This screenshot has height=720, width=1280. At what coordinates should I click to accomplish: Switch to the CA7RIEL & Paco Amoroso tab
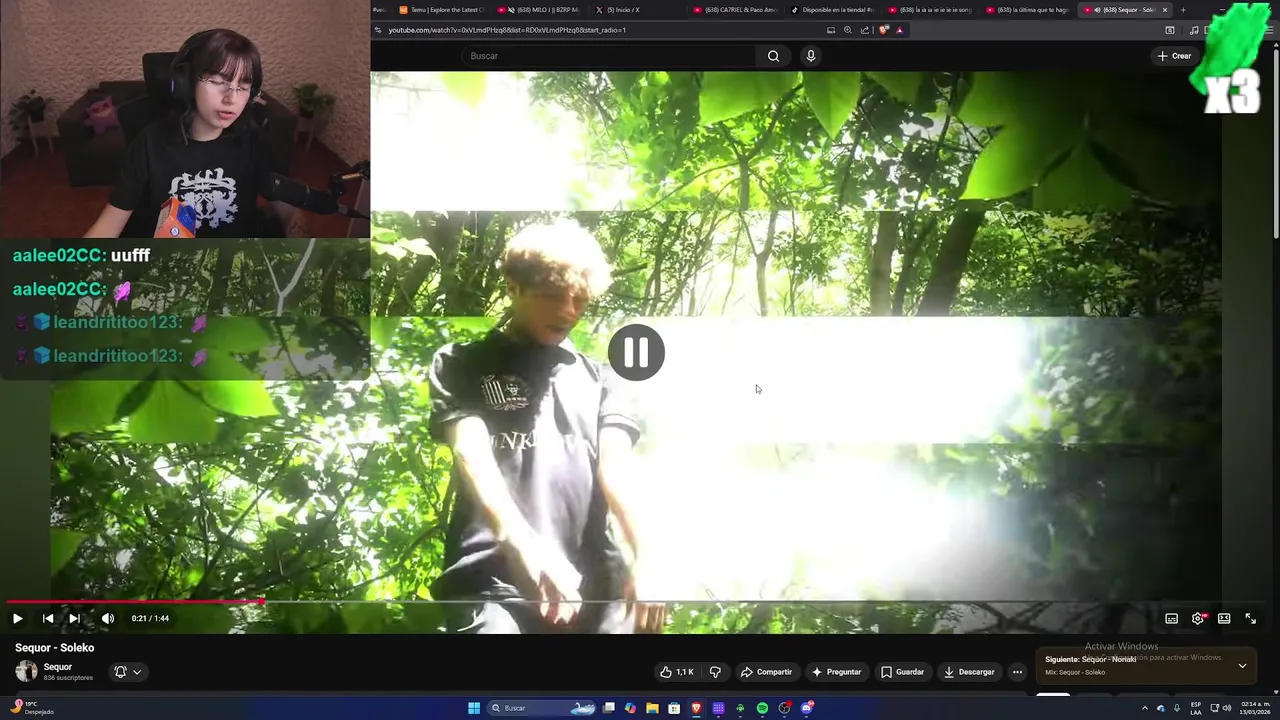[736, 10]
